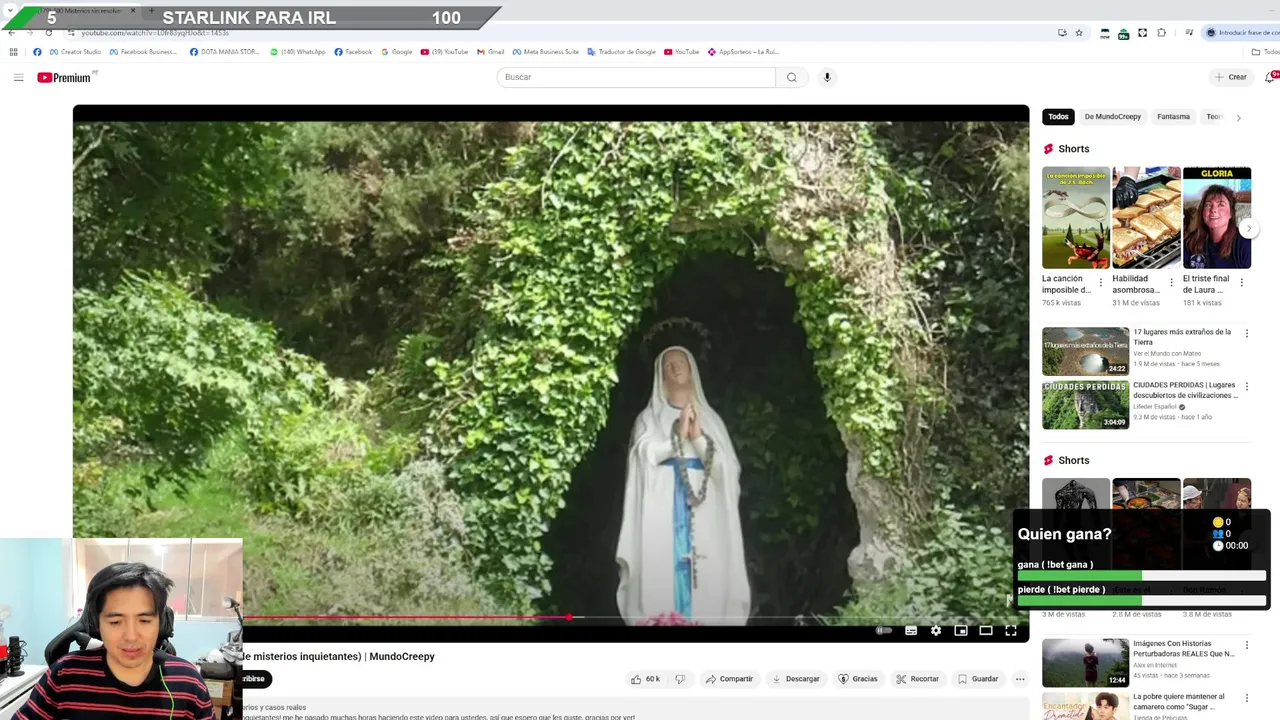Save video with the Guardar button
This screenshot has height=720, width=1280.
tap(978, 679)
